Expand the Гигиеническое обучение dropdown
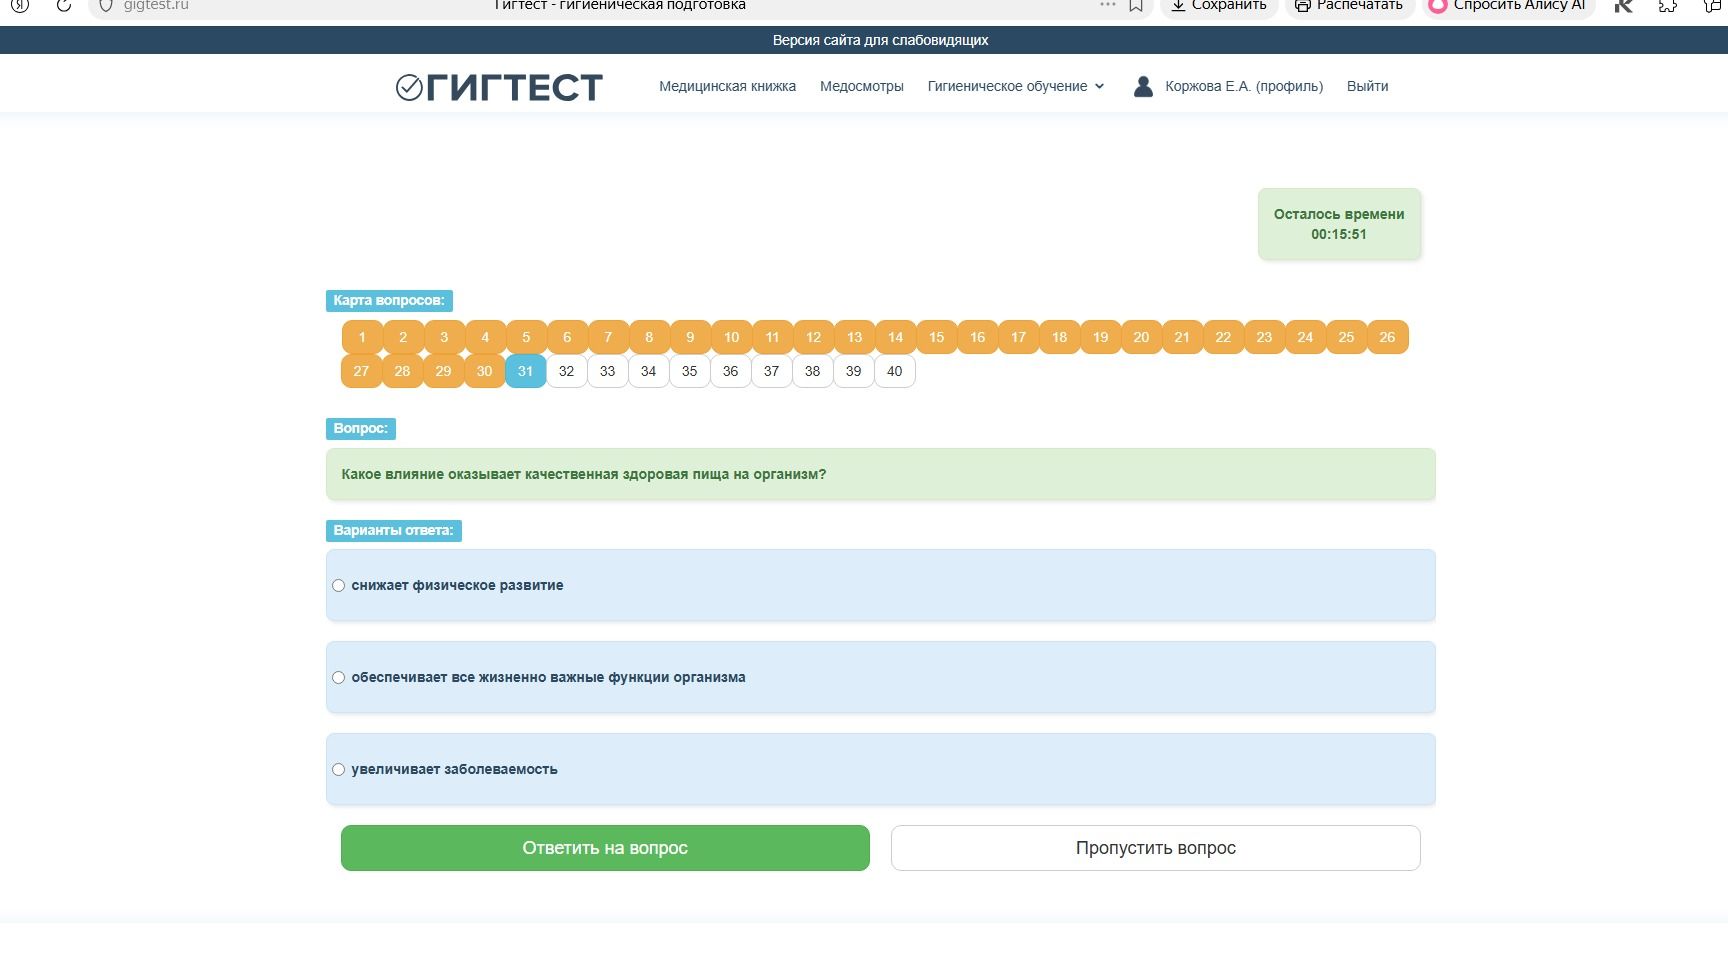 point(1016,86)
